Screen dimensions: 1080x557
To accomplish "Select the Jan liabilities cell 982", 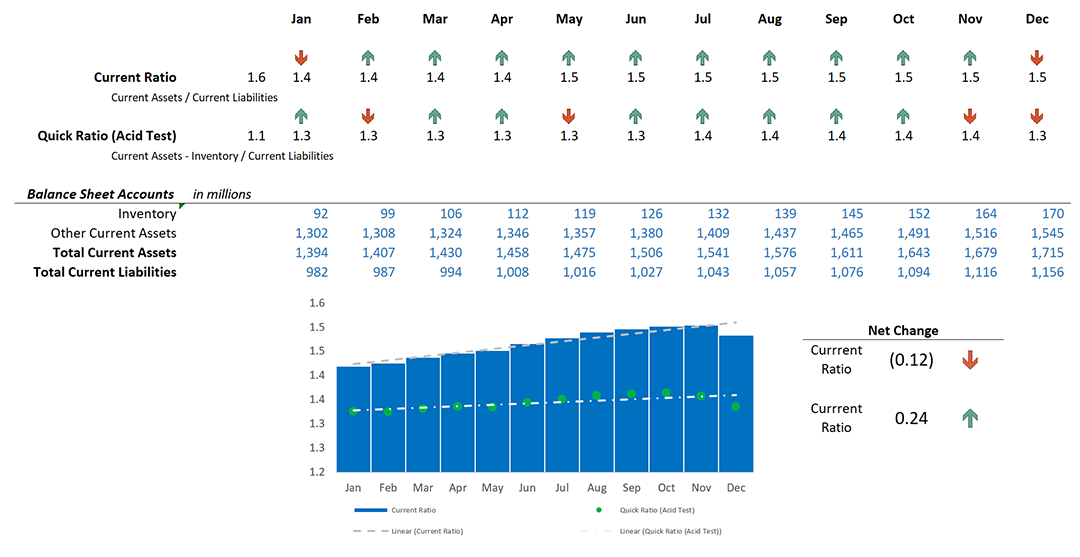I will 317,272.
